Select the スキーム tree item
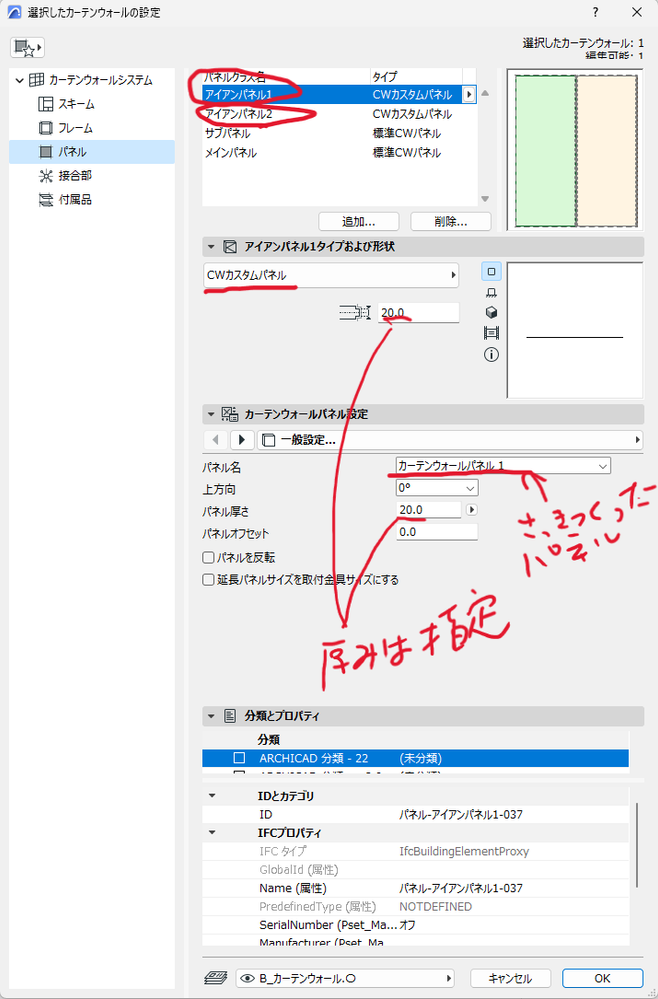Screen dimensions: 658x999 66,104
